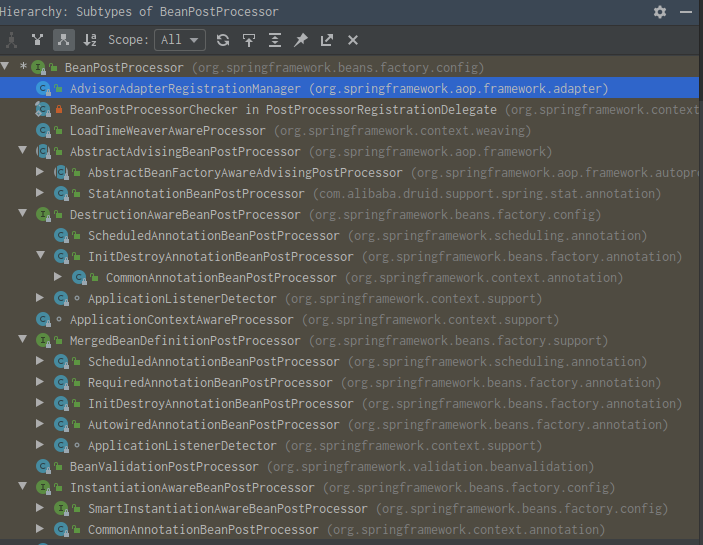Image resolution: width=703 pixels, height=545 pixels.
Task: Close the hierarchy tab with the X icon
Action: (353, 40)
